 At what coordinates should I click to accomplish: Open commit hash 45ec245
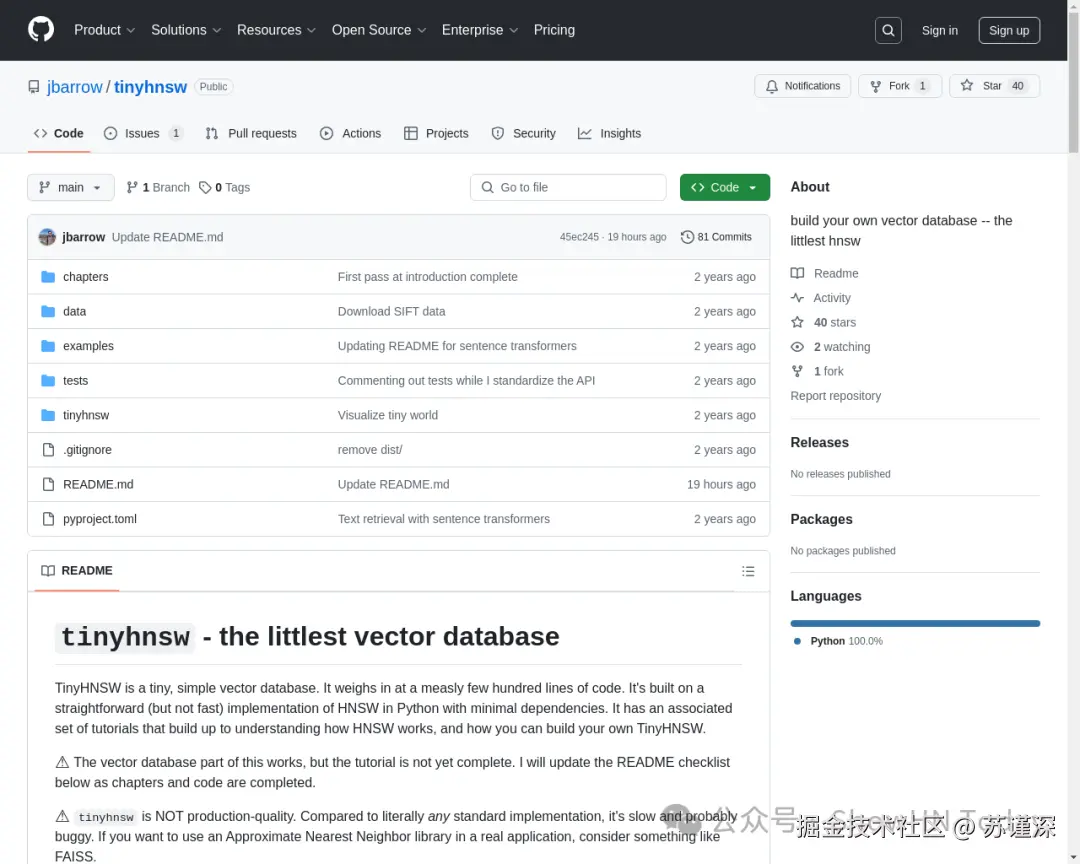tap(579, 237)
